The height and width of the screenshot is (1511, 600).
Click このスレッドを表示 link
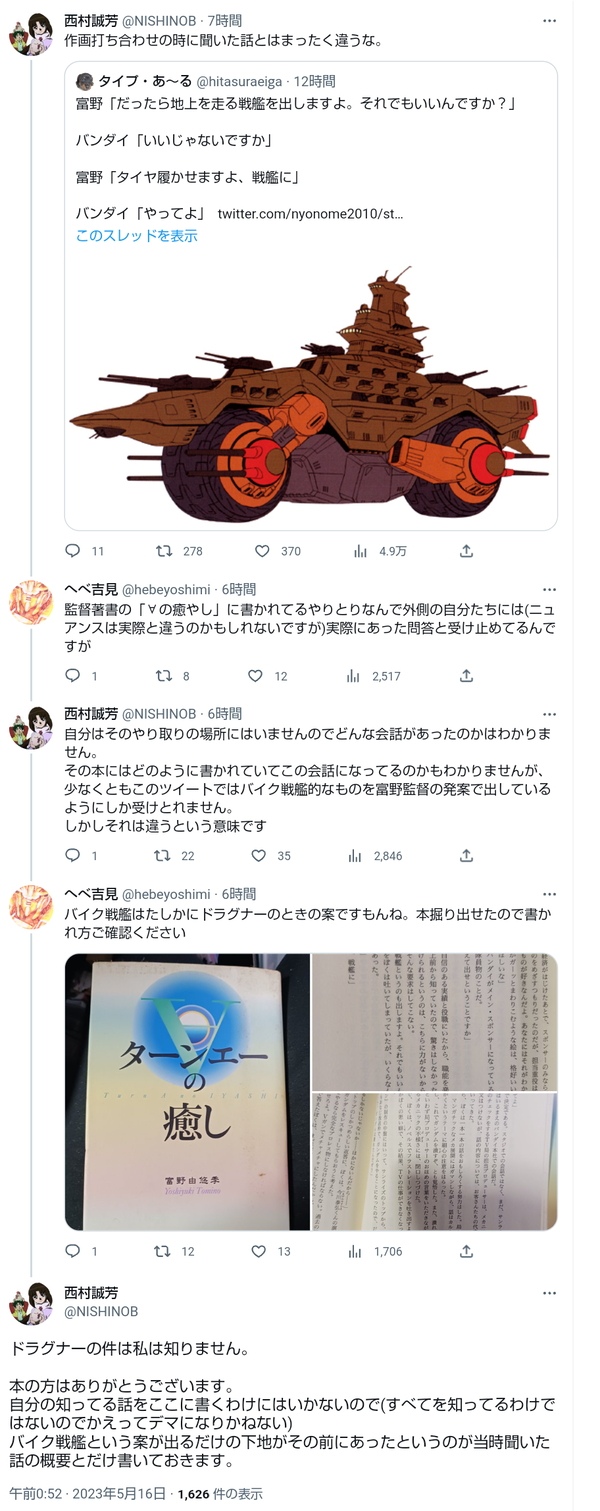coord(137,236)
